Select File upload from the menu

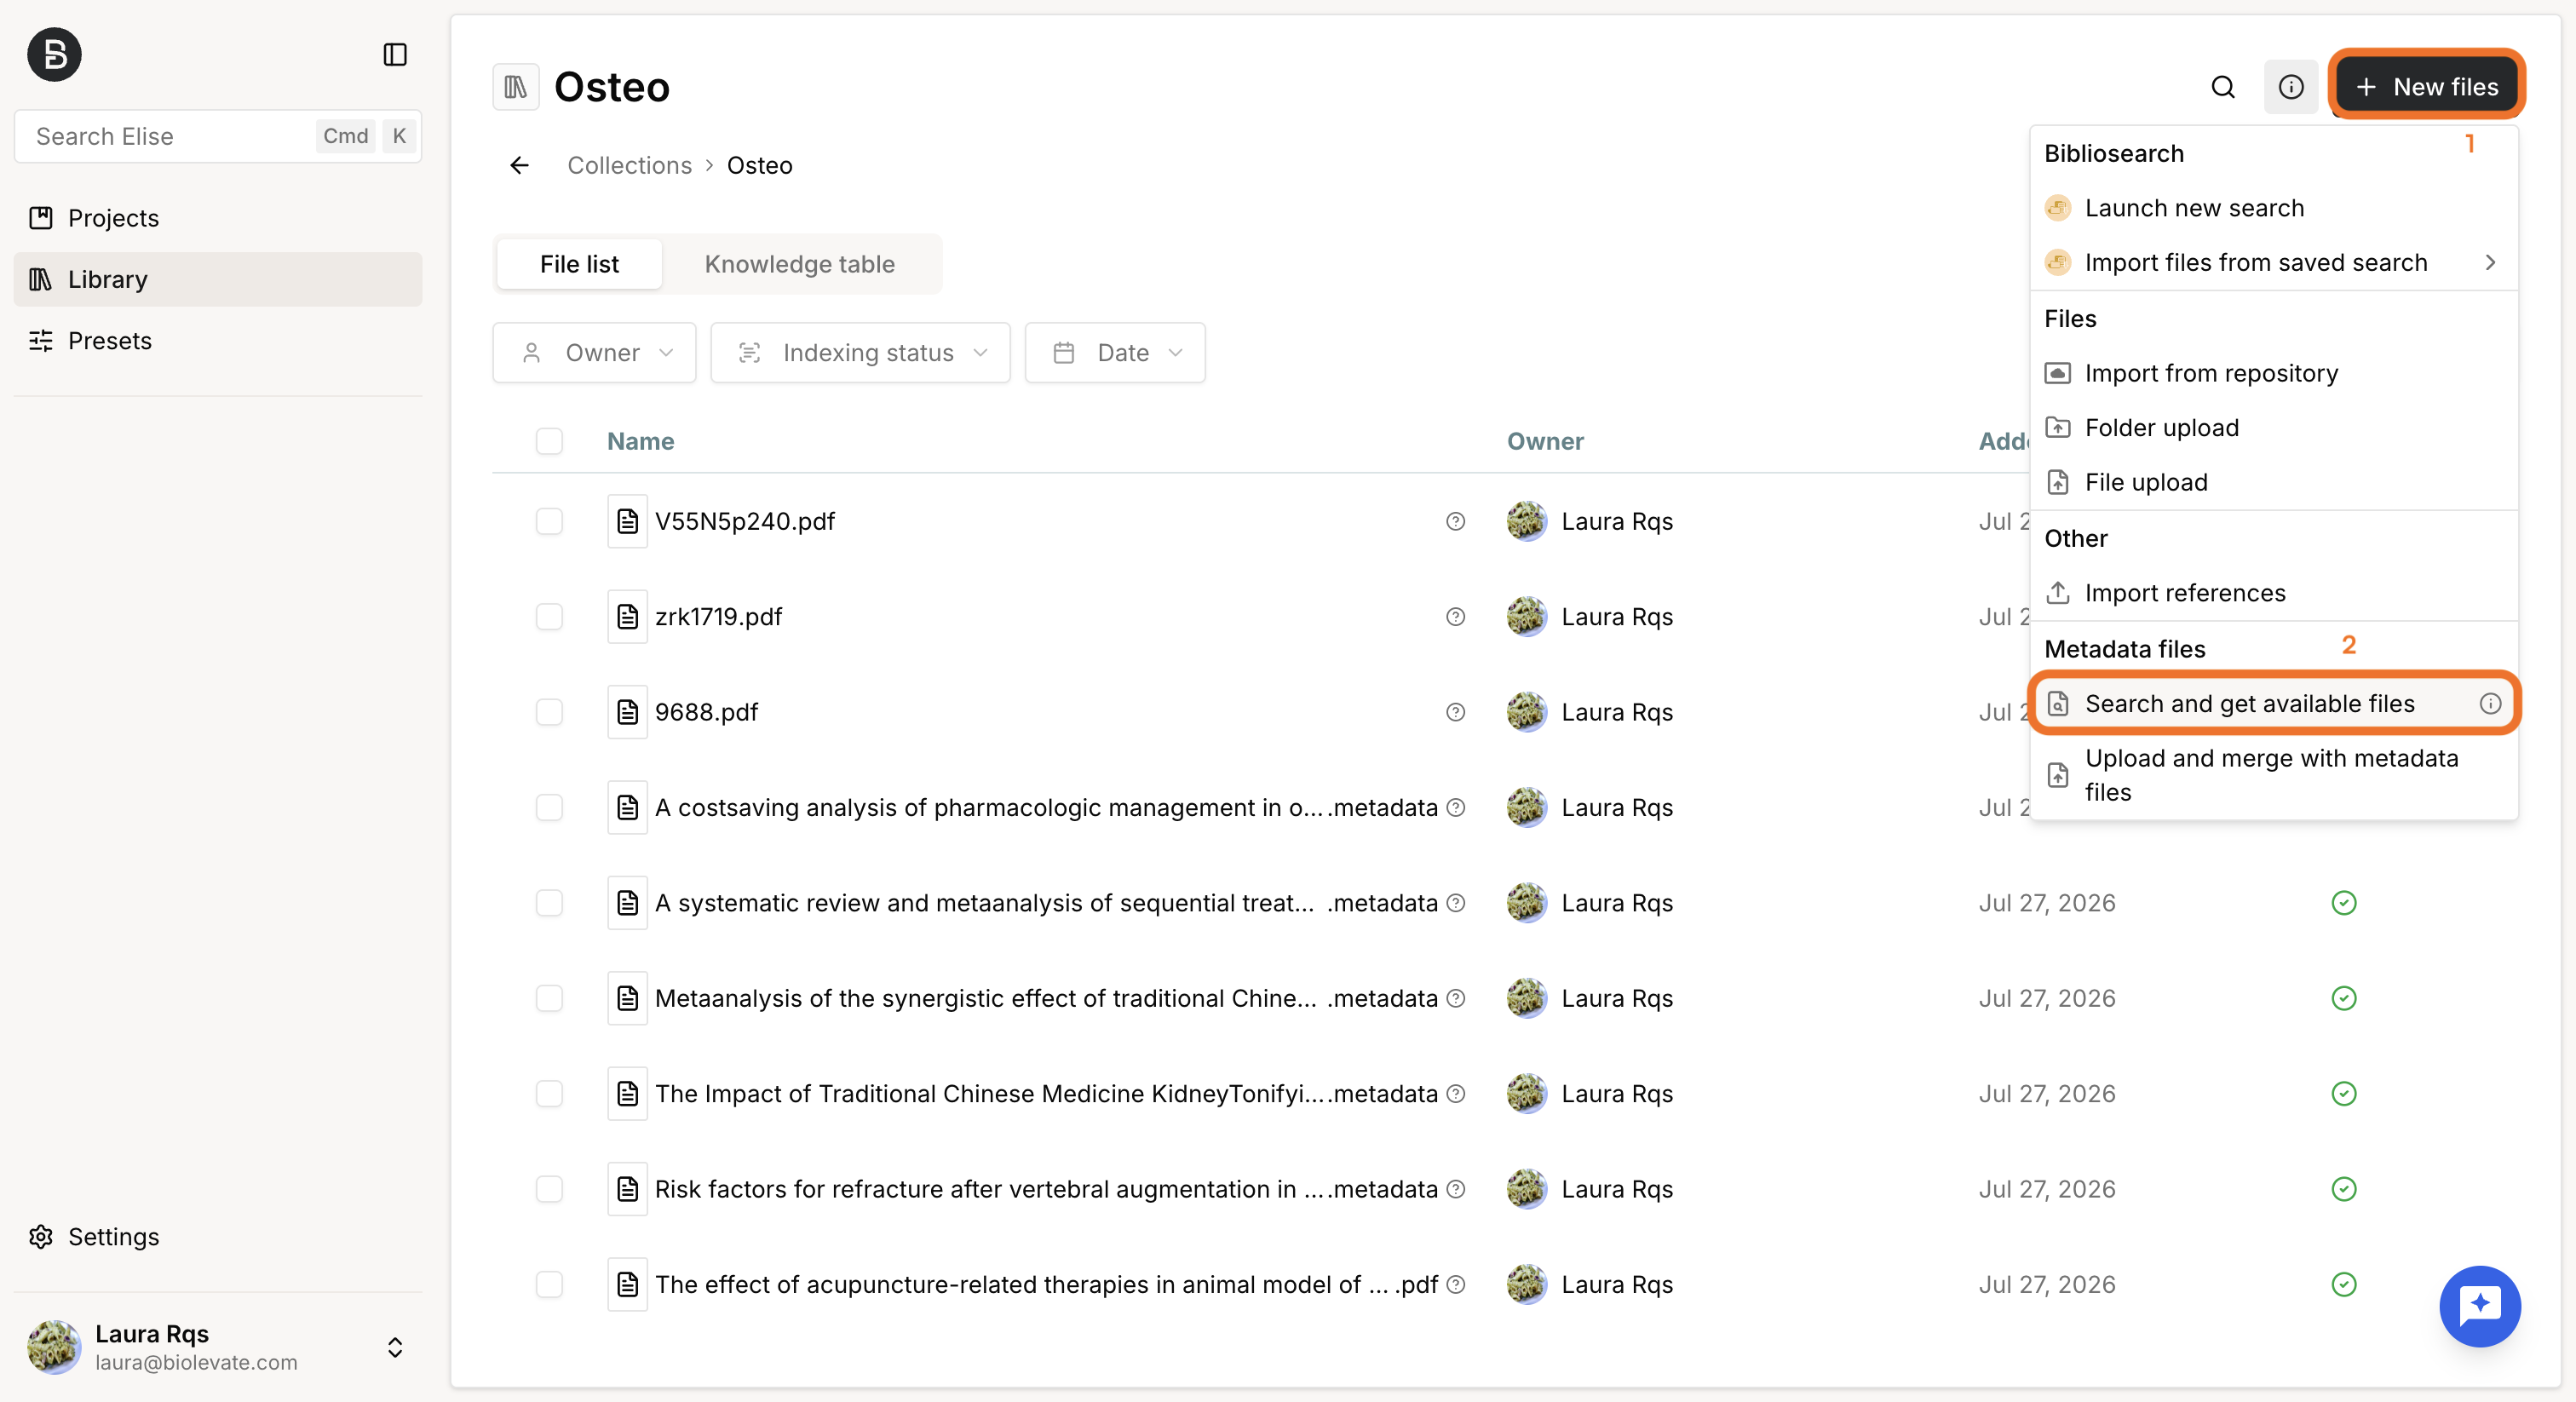pyautogui.click(x=2273, y=483)
